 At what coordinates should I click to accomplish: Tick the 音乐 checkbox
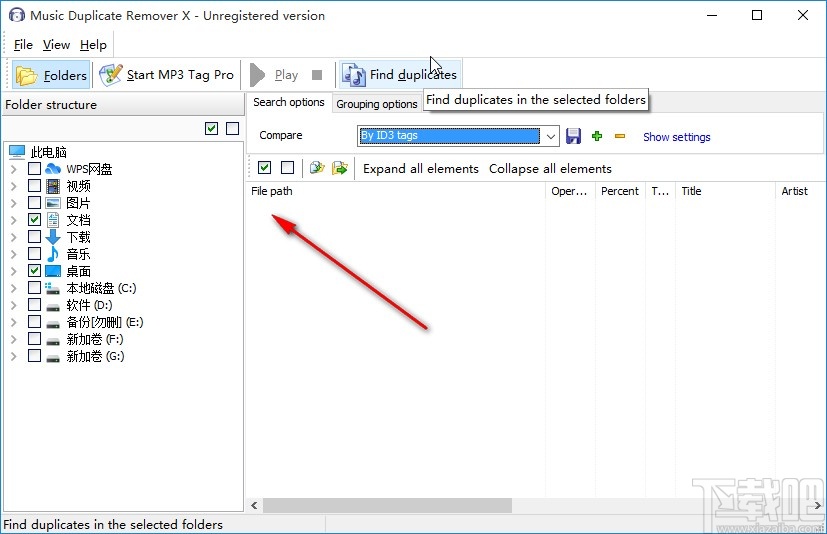[34, 254]
